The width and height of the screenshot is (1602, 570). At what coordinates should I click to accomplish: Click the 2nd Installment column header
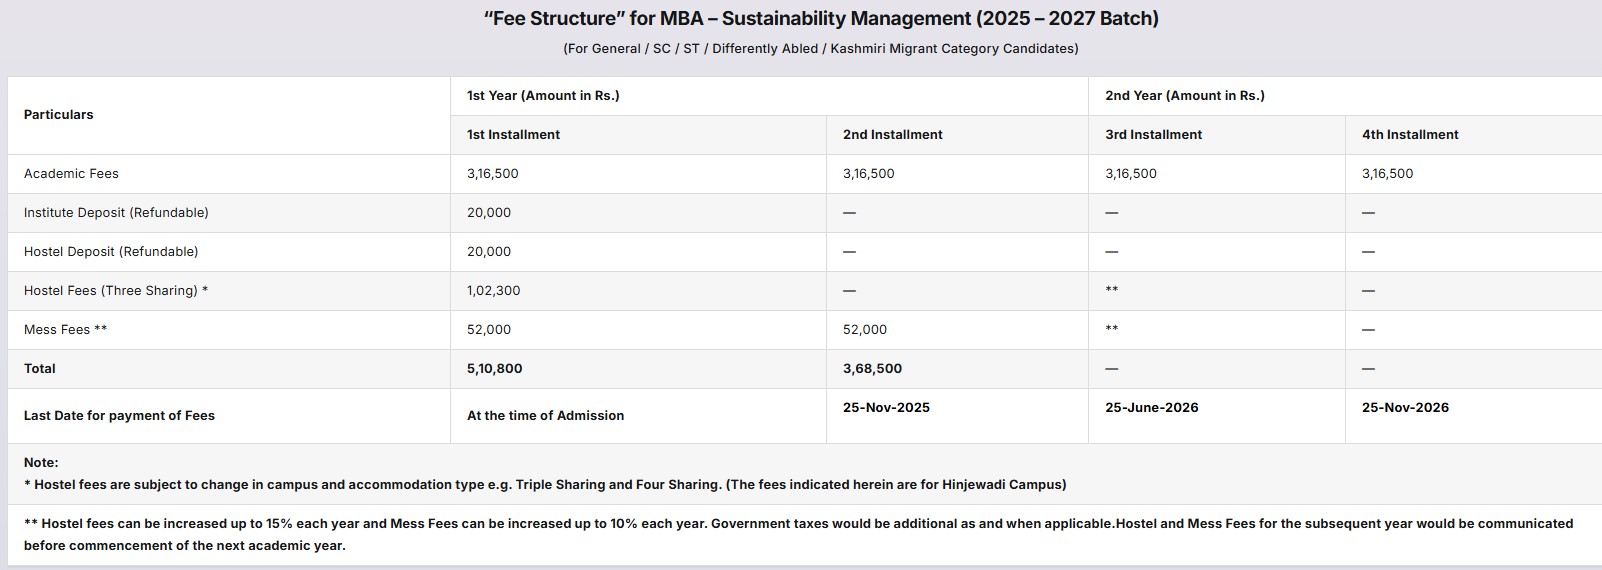click(x=892, y=135)
